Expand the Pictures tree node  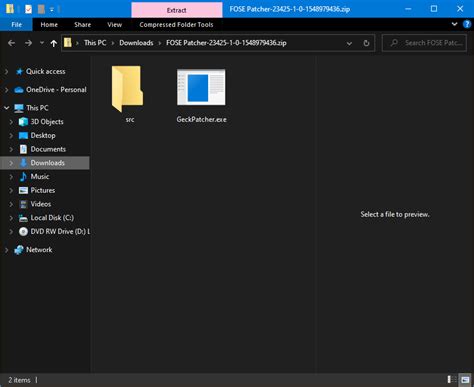coord(11,190)
